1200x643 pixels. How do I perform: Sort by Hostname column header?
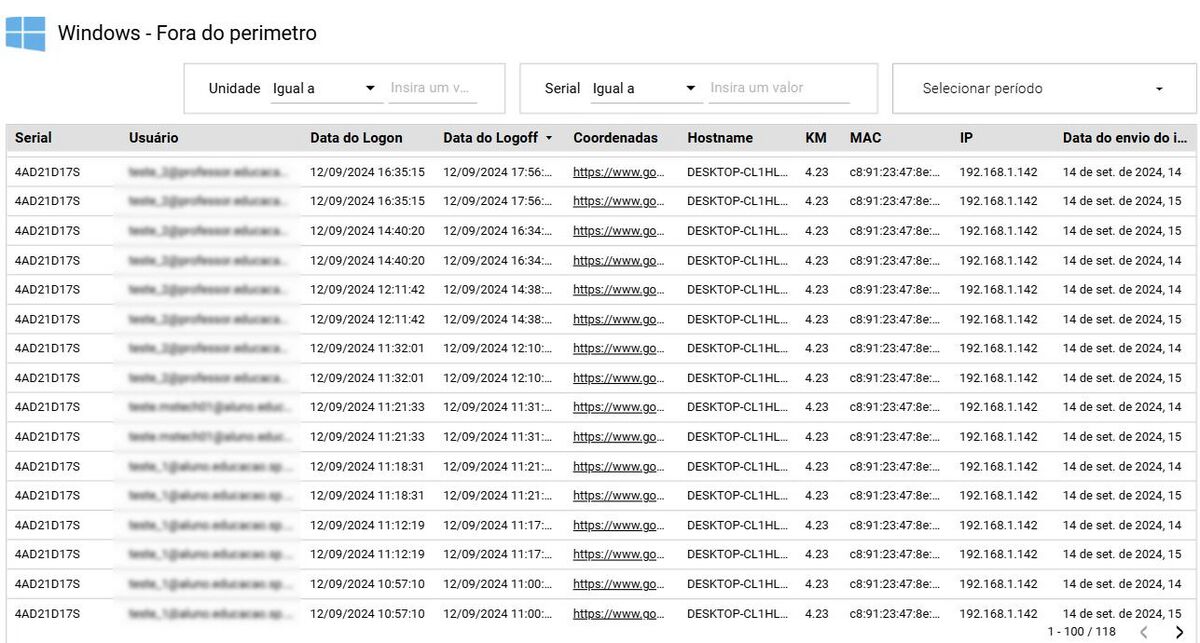[720, 138]
